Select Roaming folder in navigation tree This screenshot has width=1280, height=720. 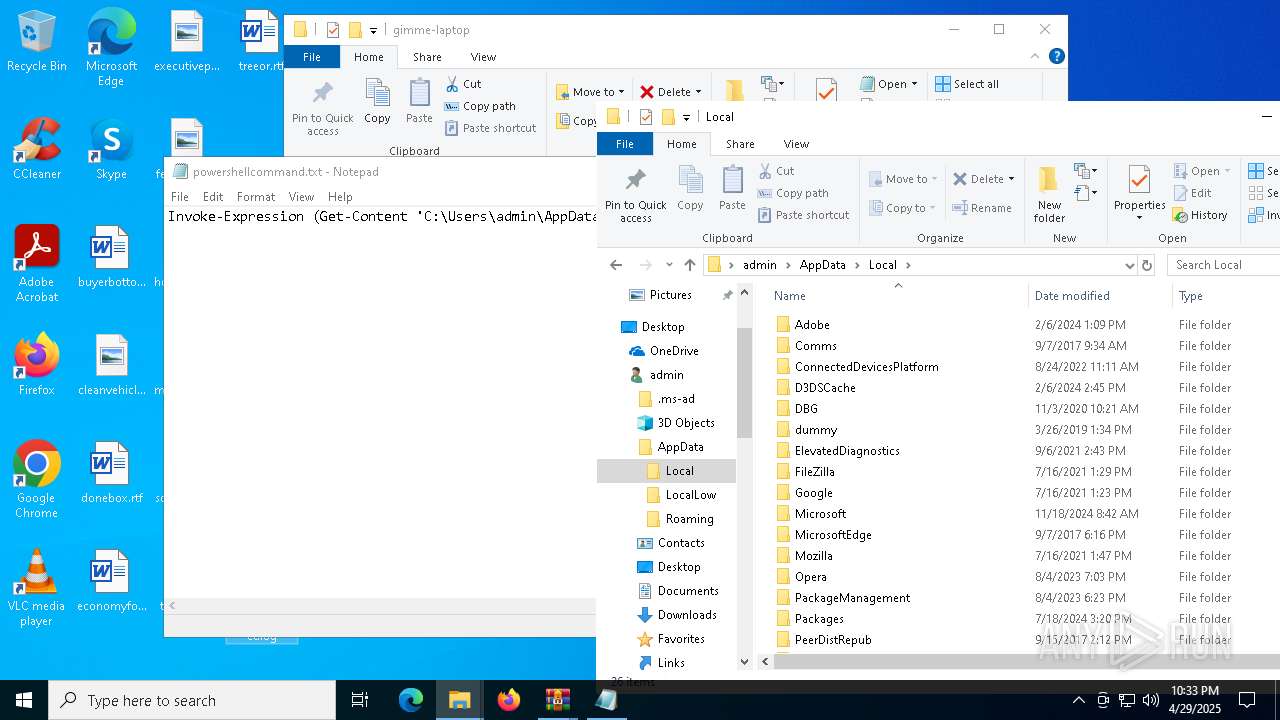(x=690, y=519)
